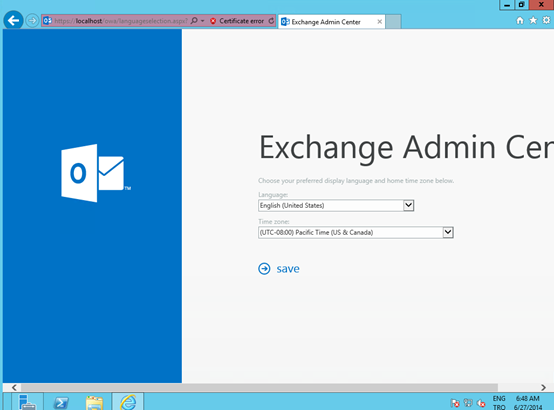The image size is (554, 410).
Task: Click the Action Center flag tray icon
Action: point(455,403)
